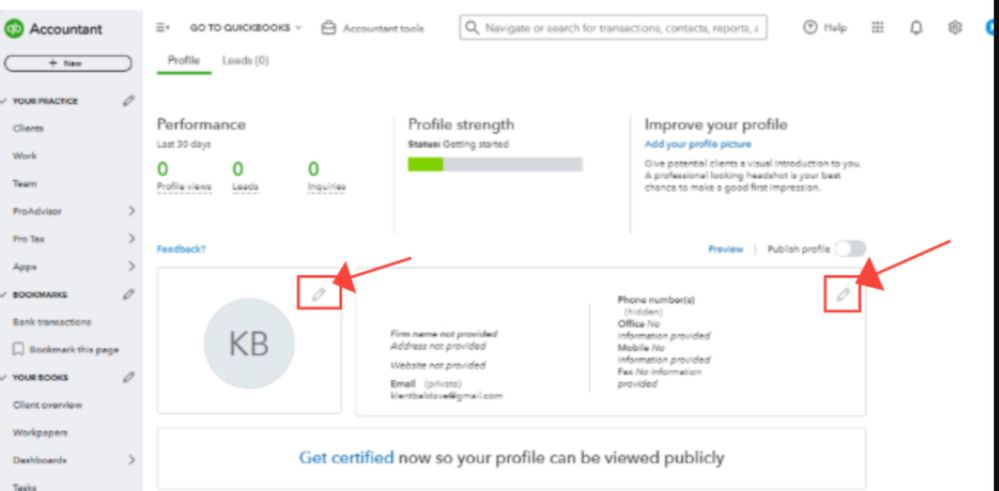This screenshot has height=491, width=999.
Task: Click the pencil icon in the contact details card
Action: [843, 294]
